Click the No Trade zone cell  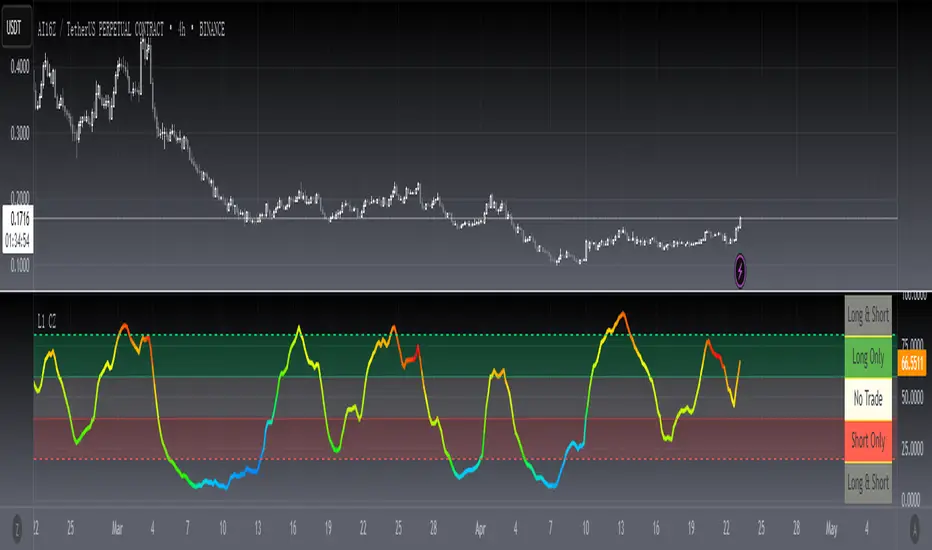pos(867,399)
